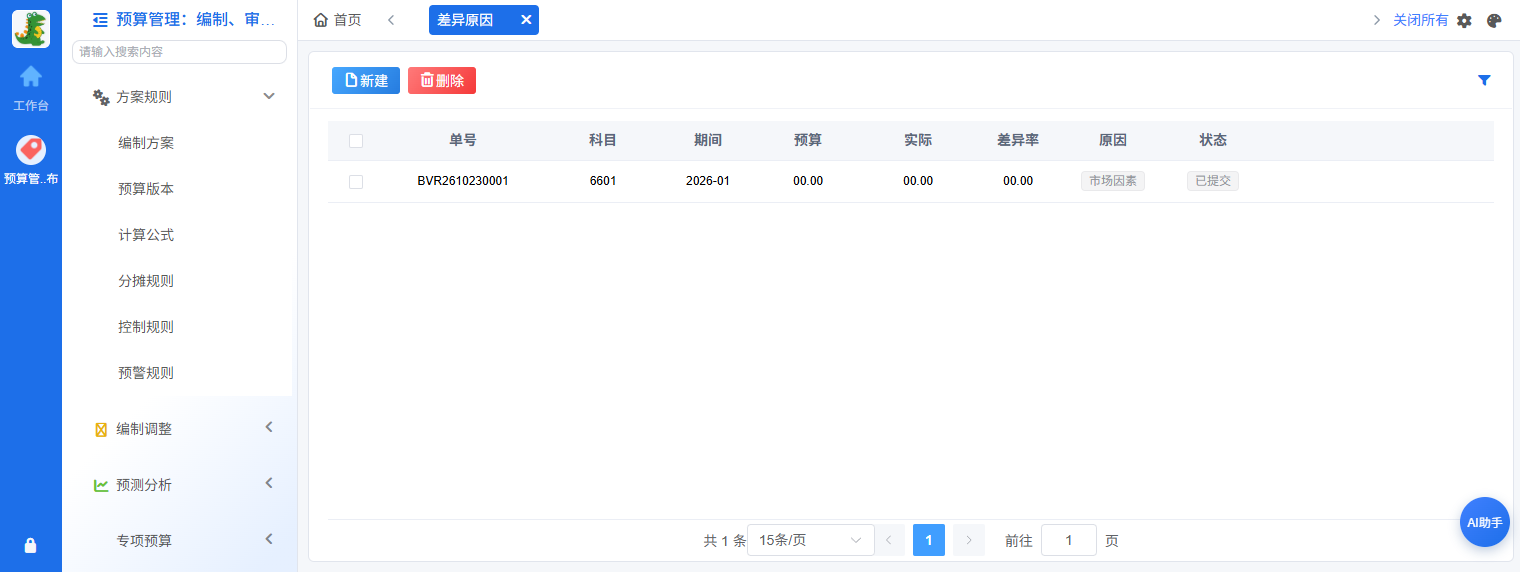
Task: Click the 已提交 status tag
Action: tap(1213, 181)
